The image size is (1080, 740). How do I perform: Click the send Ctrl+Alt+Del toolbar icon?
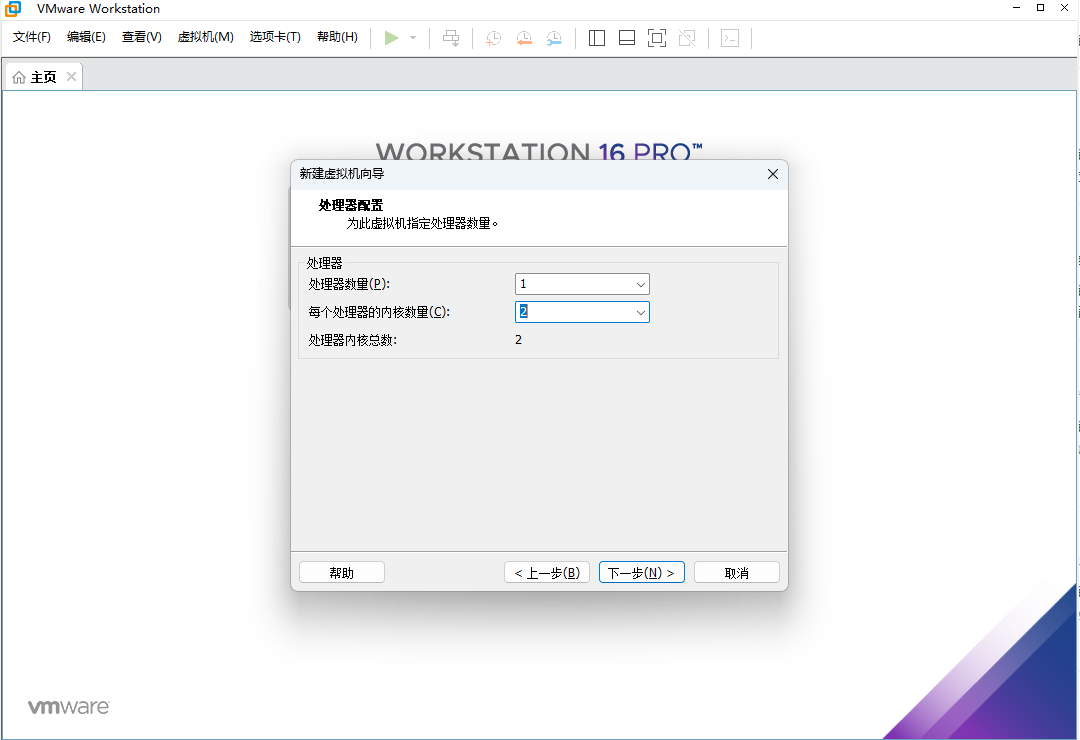(x=451, y=38)
